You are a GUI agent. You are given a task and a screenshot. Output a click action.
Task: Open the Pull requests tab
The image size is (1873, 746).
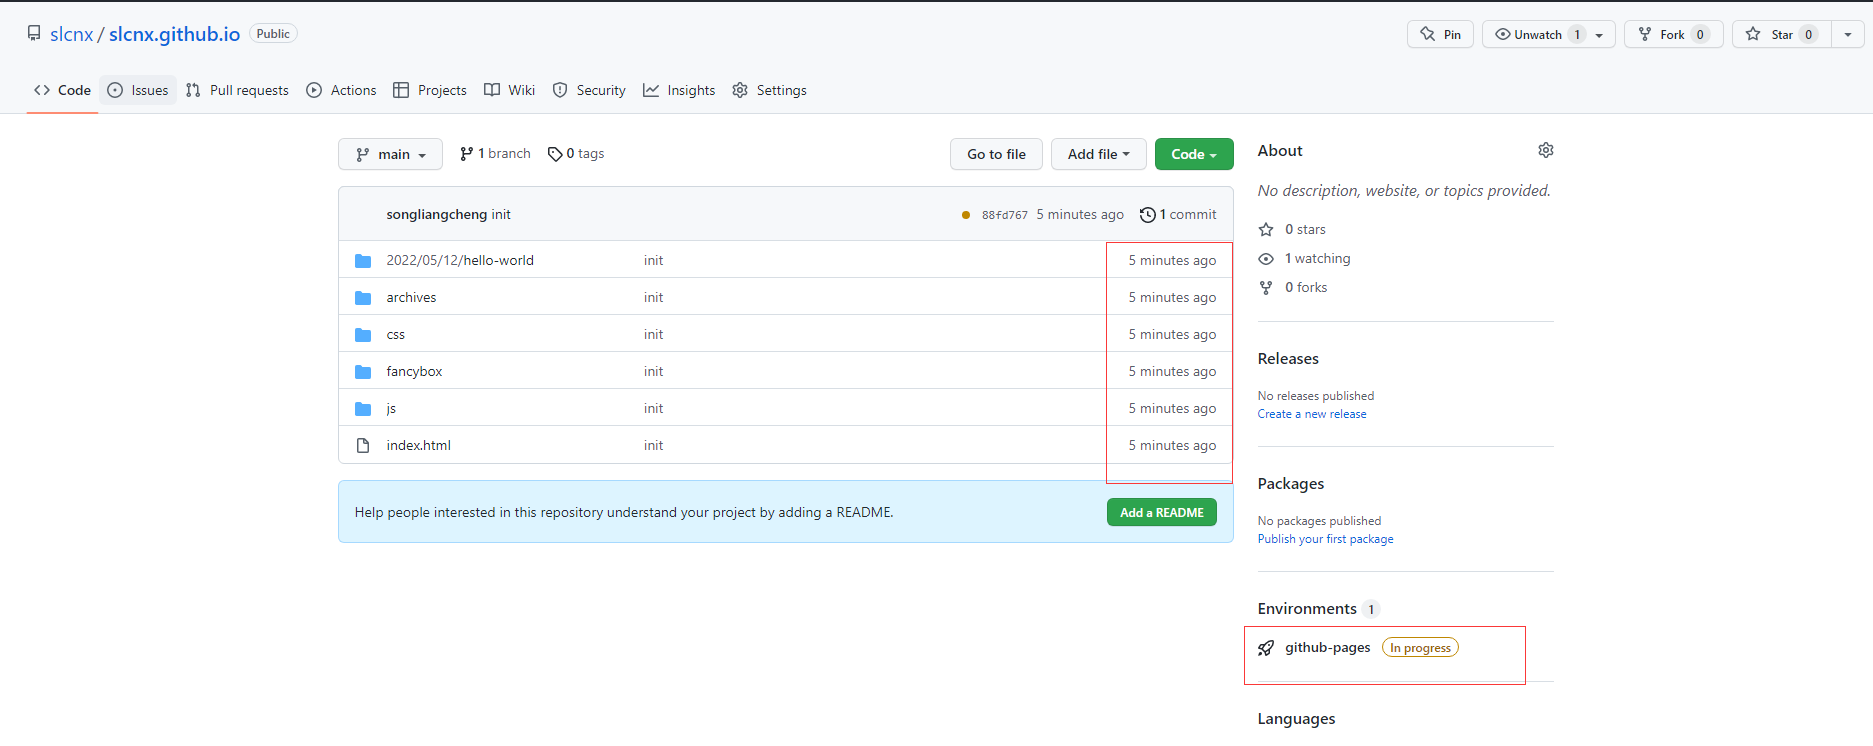click(237, 90)
